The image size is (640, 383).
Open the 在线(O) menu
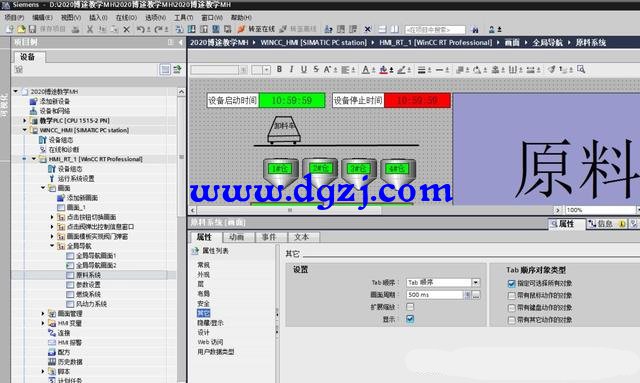(x=126, y=18)
